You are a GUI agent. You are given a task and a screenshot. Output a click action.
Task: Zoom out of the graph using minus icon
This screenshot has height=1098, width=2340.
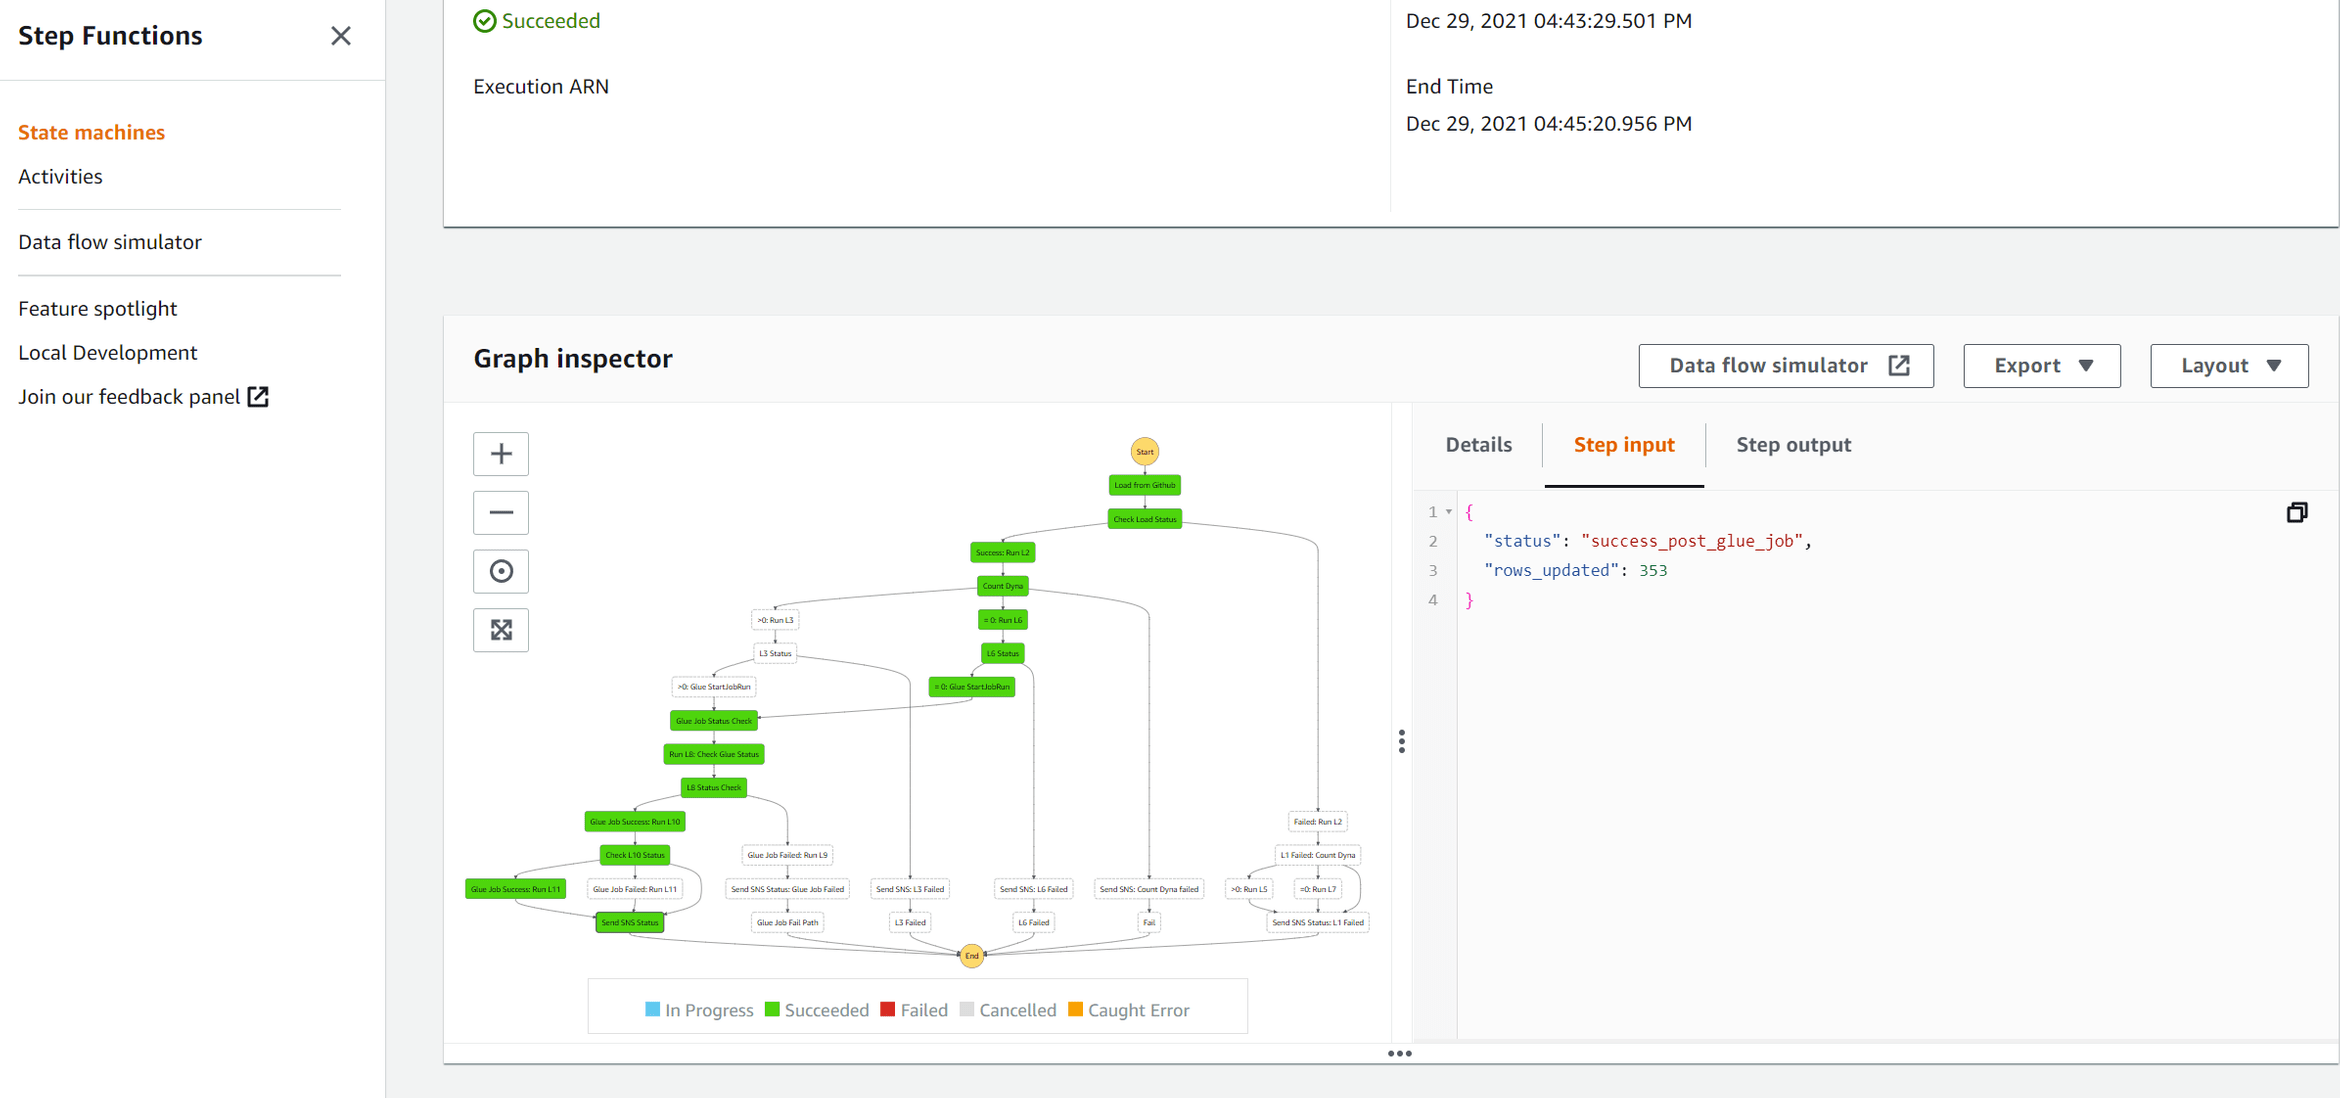[500, 512]
